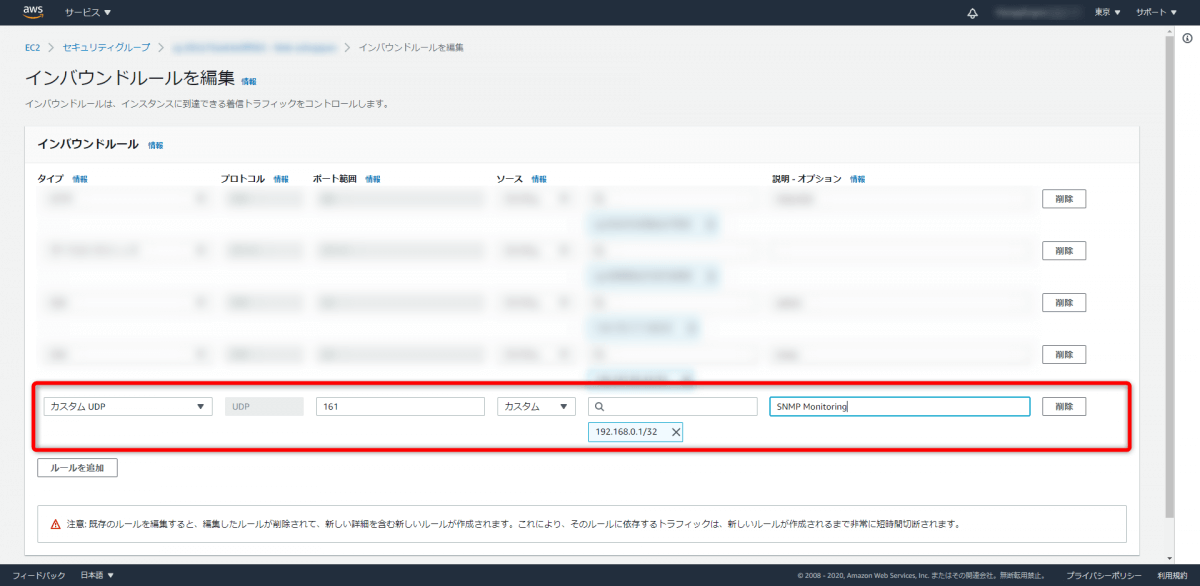Open the 日本語 language selector
This screenshot has width=1200, height=586.
coord(97,575)
